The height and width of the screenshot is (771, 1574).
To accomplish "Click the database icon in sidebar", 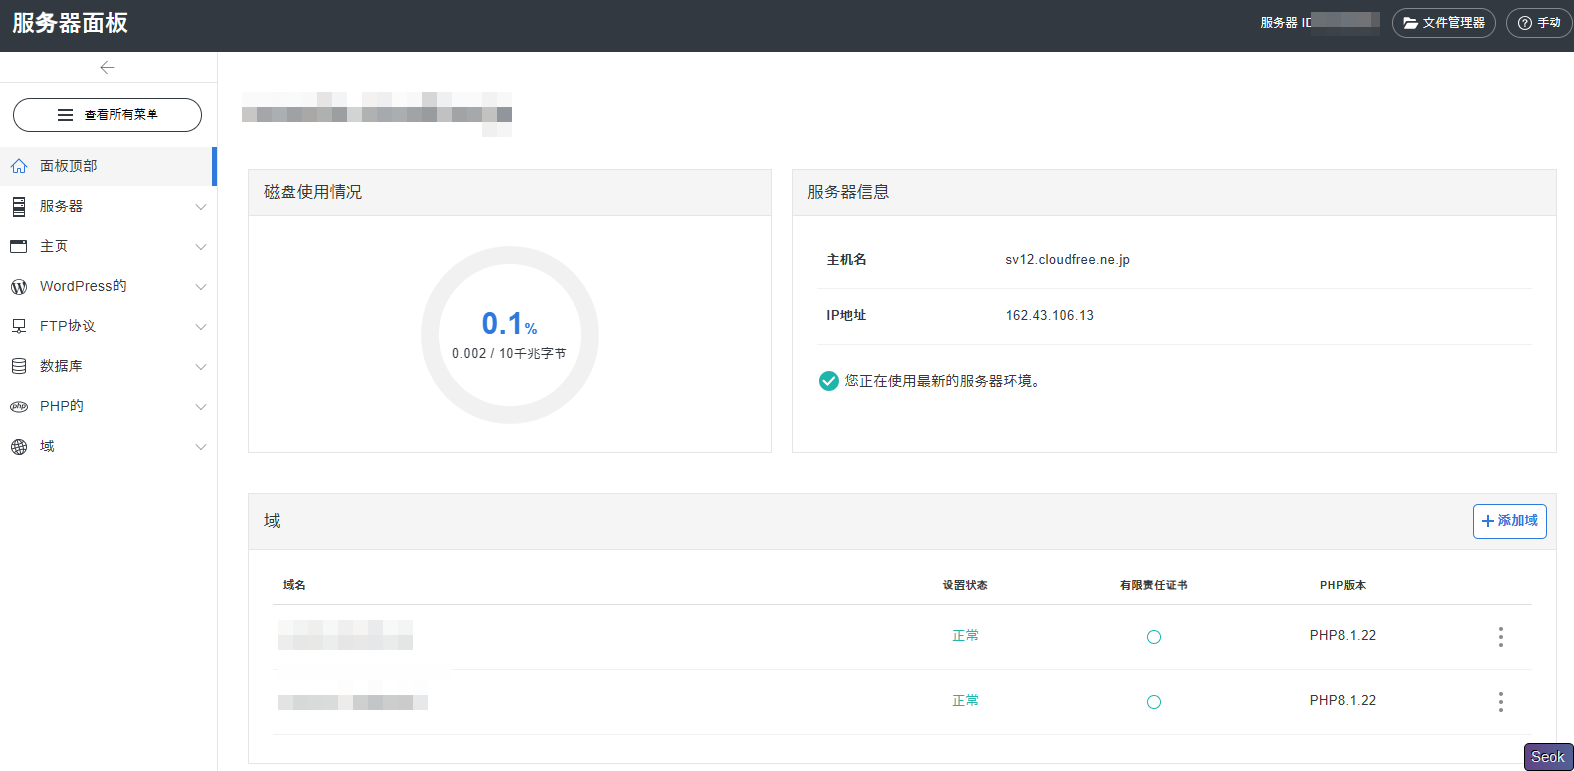I will point(19,367).
